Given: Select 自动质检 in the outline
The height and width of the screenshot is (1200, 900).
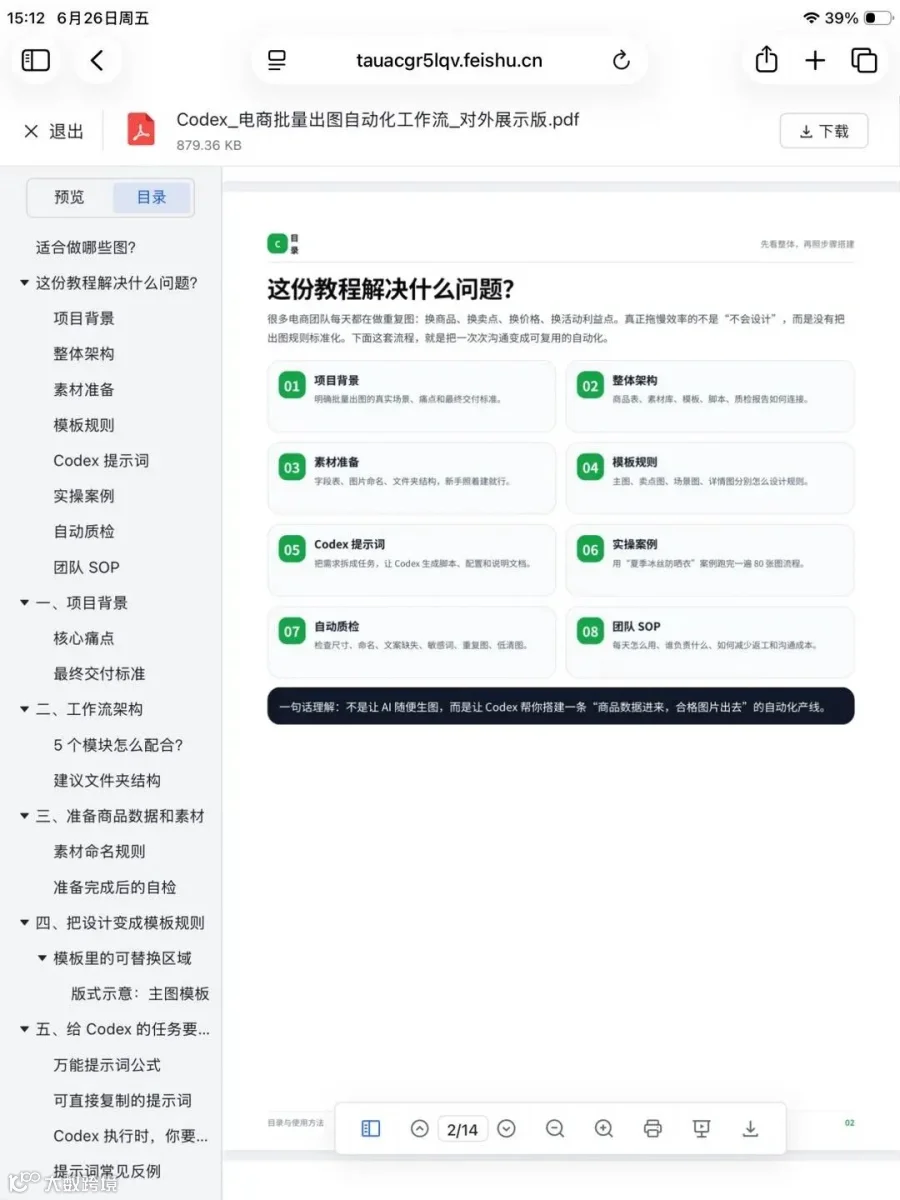Looking at the screenshot, I should click(x=84, y=532).
